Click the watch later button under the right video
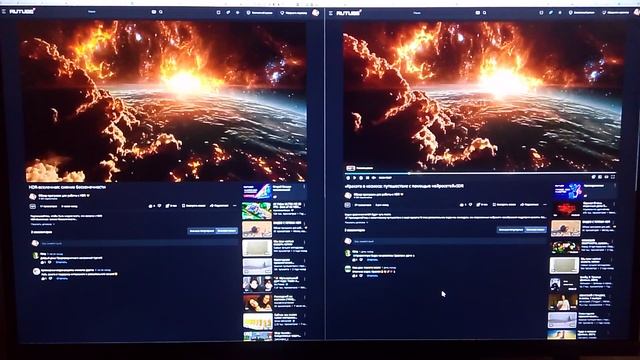This screenshot has height=360, width=640. pos(504,204)
